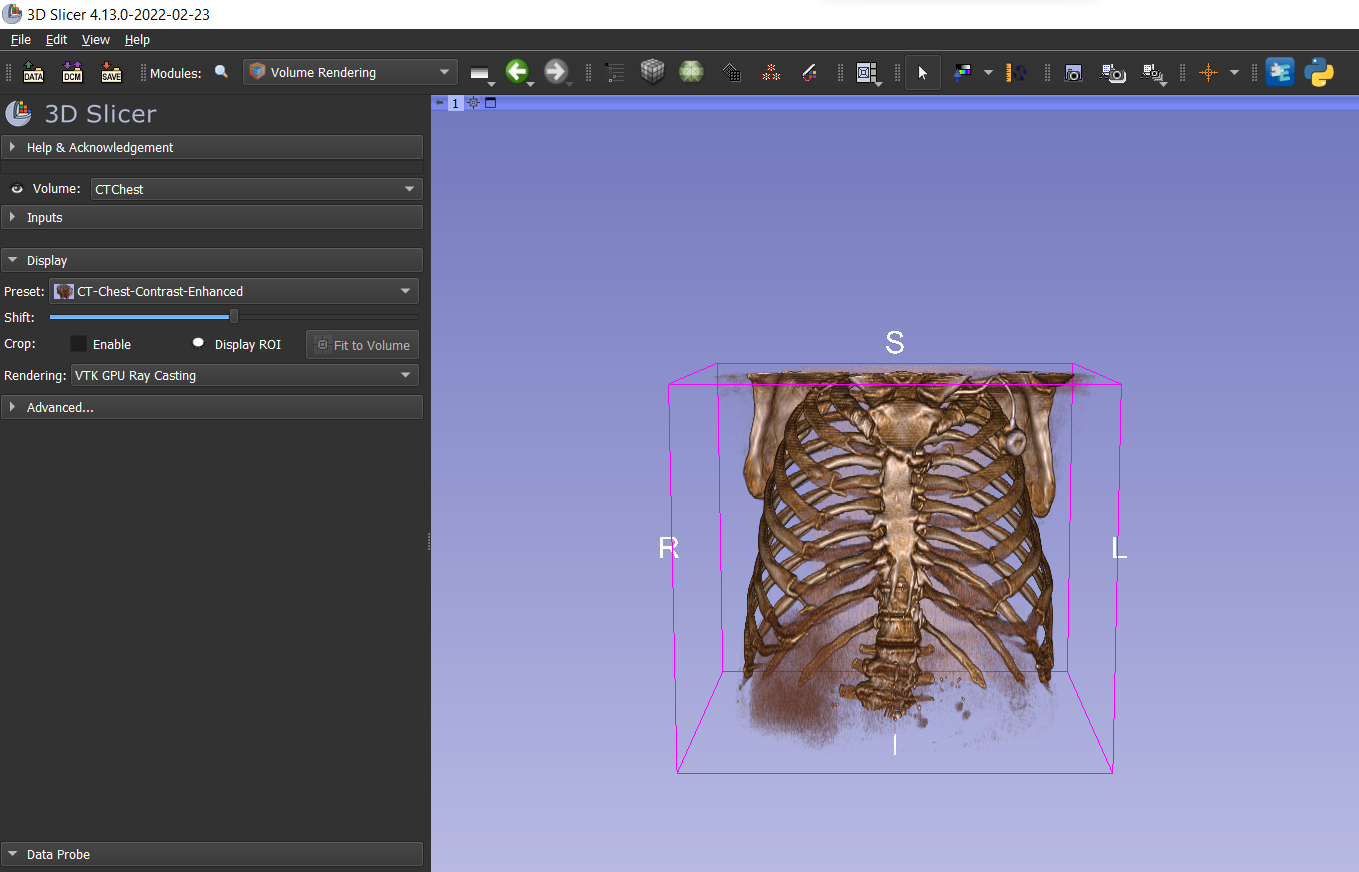Click the SAVE data icon
Image resolution: width=1359 pixels, height=872 pixels.
click(x=111, y=72)
